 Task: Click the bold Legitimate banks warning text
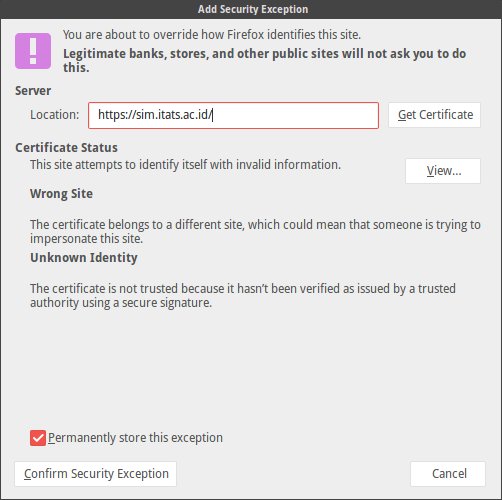[265, 61]
